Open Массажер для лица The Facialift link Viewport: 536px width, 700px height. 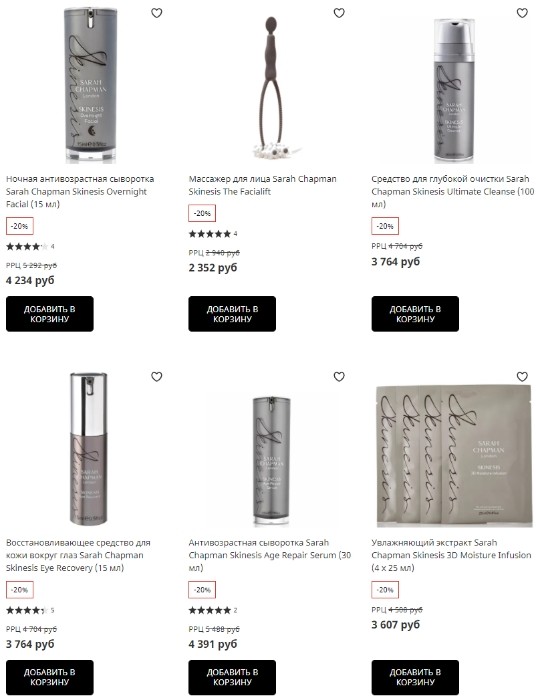(262, 185)
